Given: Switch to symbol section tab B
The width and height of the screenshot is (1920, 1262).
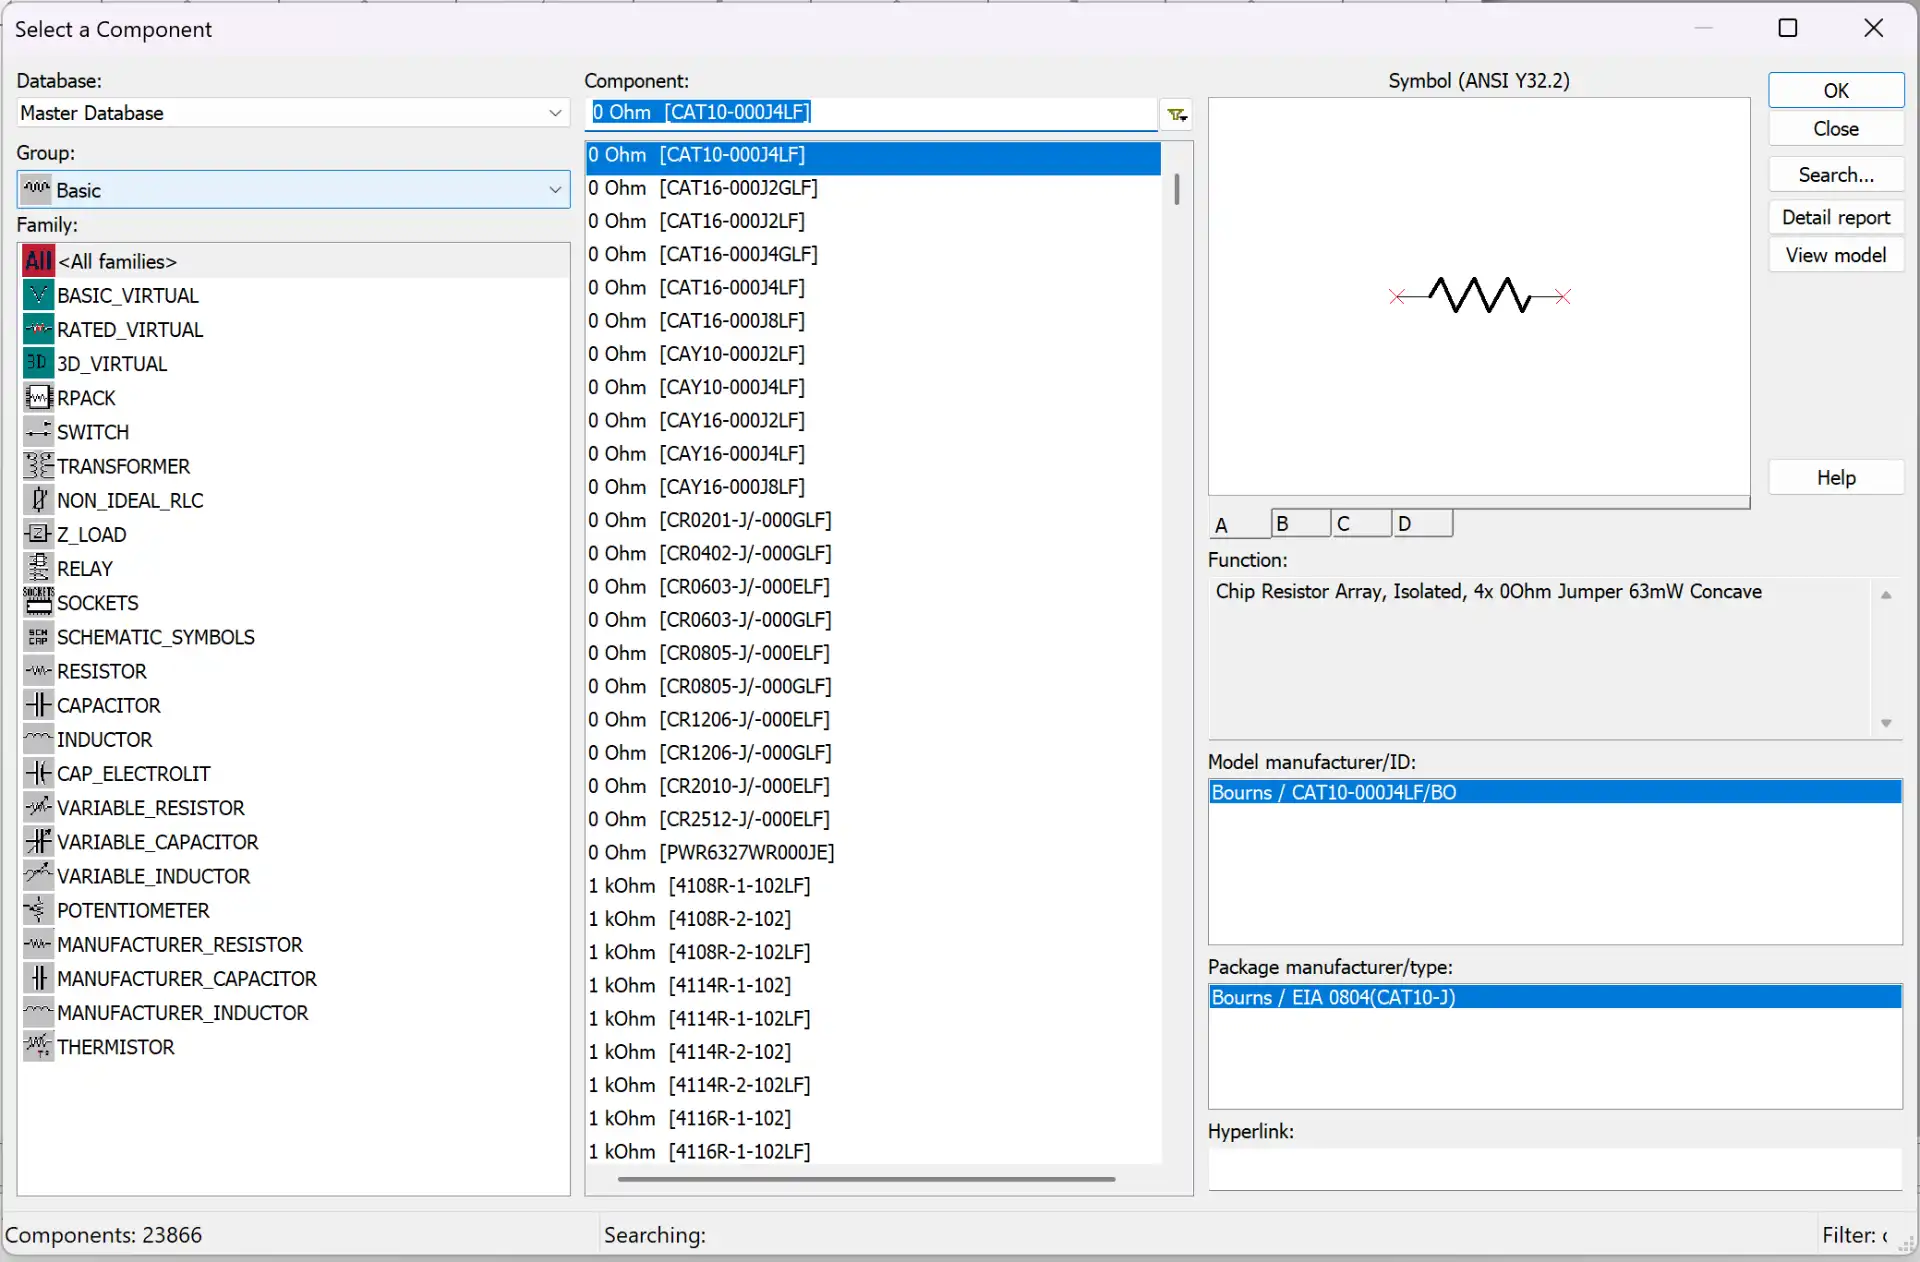Looking at the screenshot, I should (x=1299, y=524).
